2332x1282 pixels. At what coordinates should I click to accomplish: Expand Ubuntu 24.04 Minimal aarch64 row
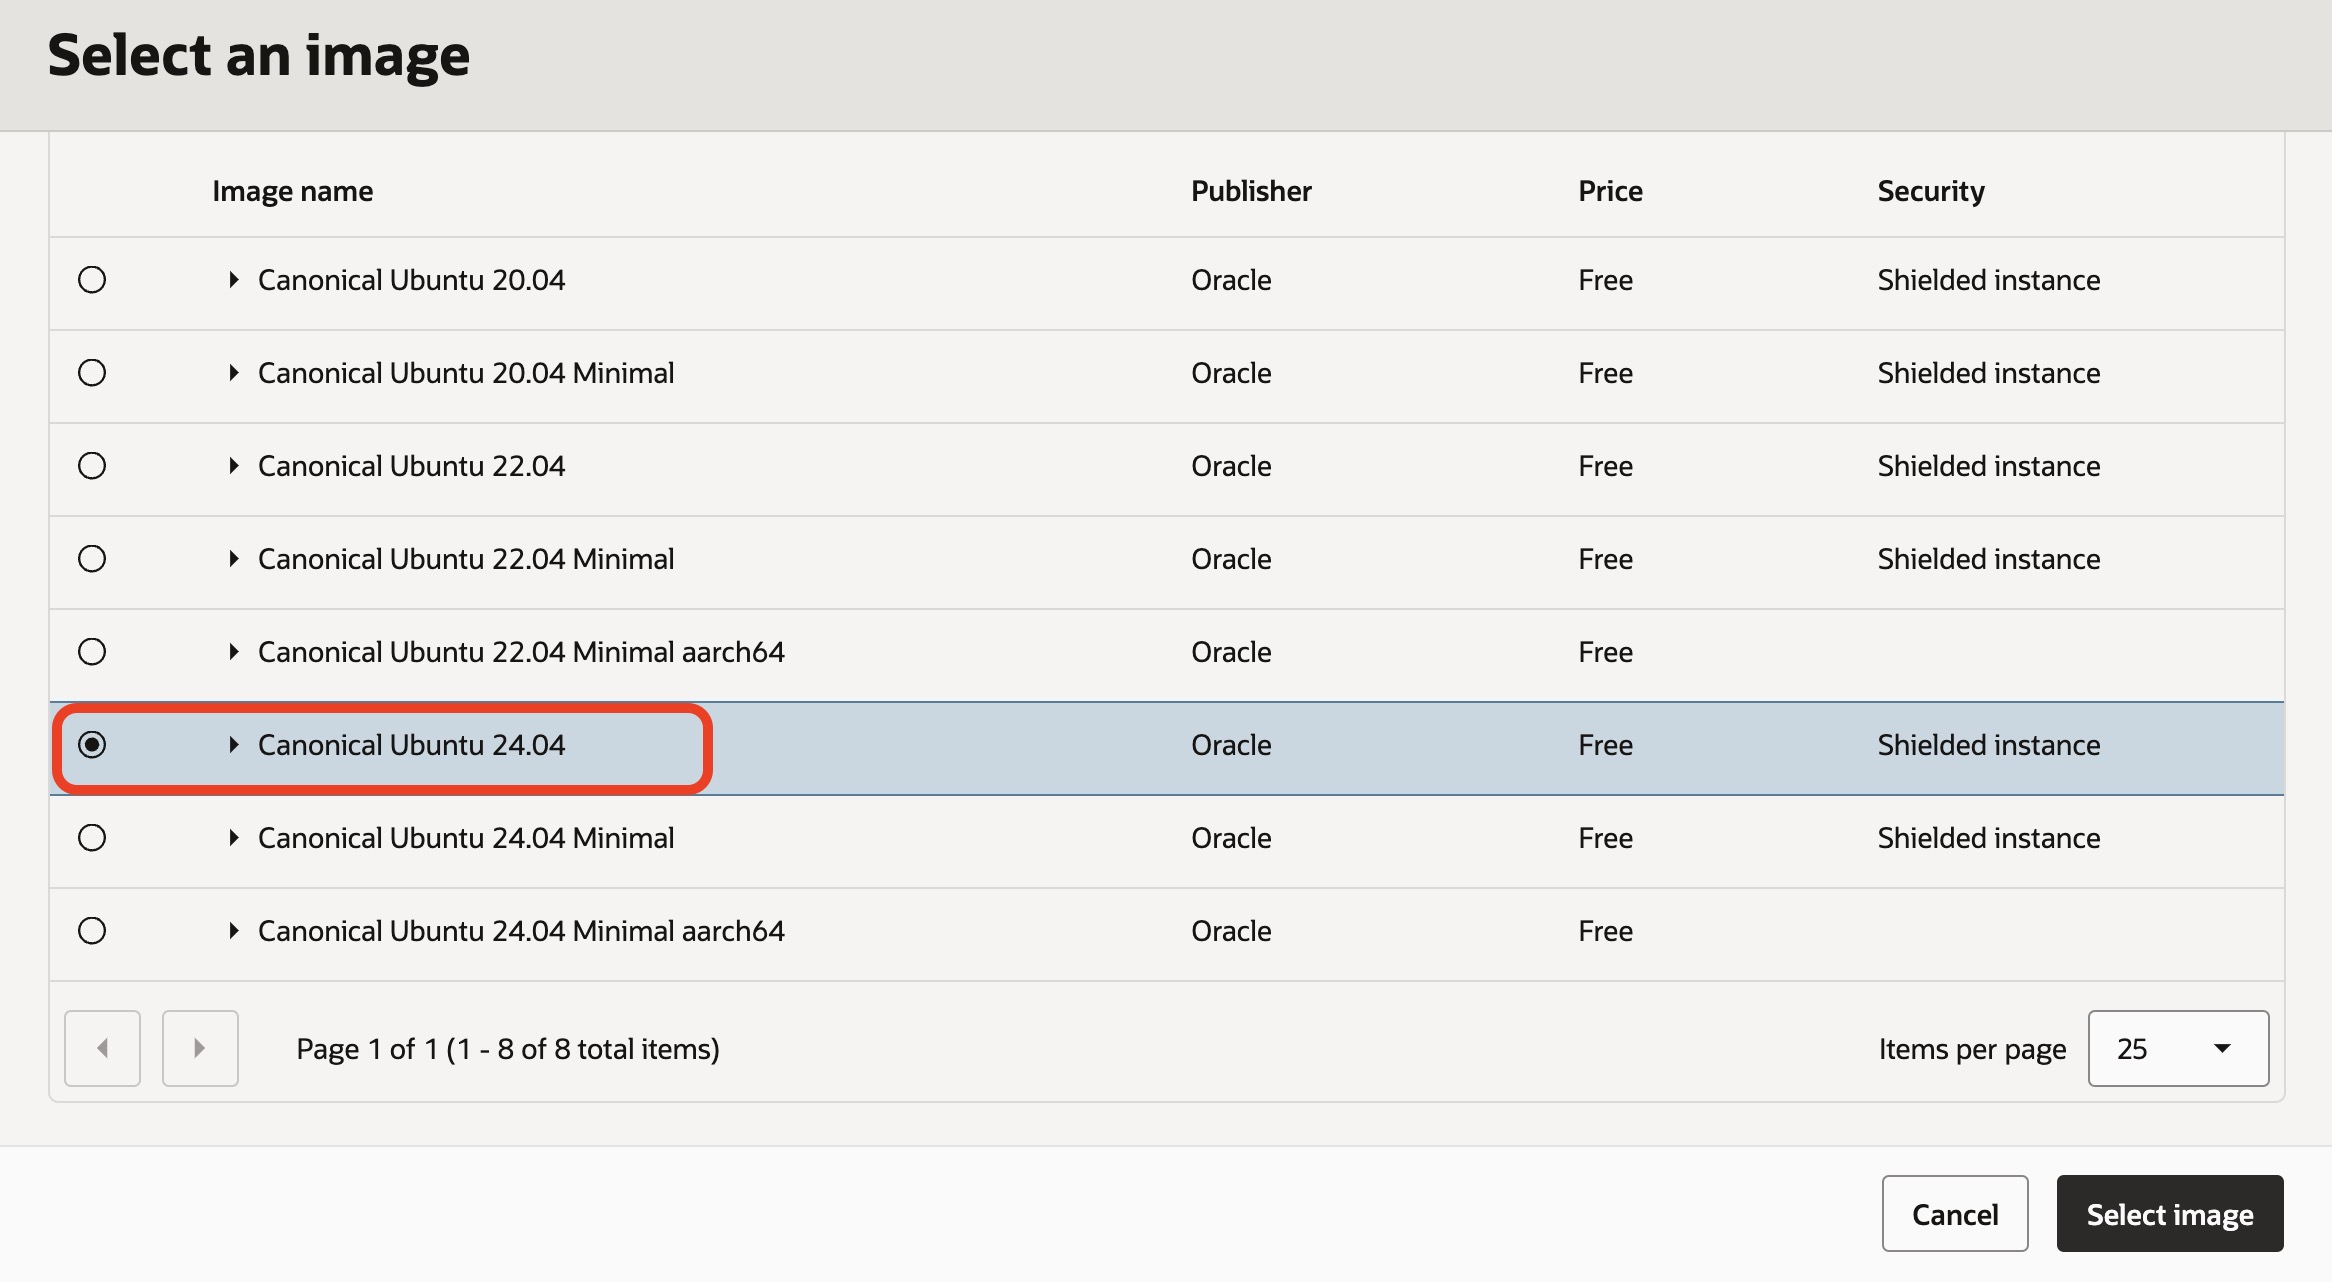(234, 931)
